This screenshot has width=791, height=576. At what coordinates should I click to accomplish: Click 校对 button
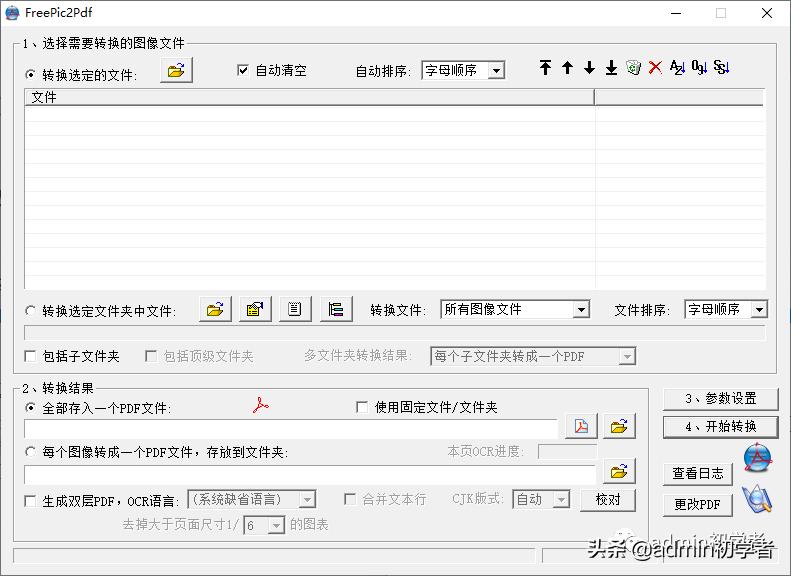point(608,500)
